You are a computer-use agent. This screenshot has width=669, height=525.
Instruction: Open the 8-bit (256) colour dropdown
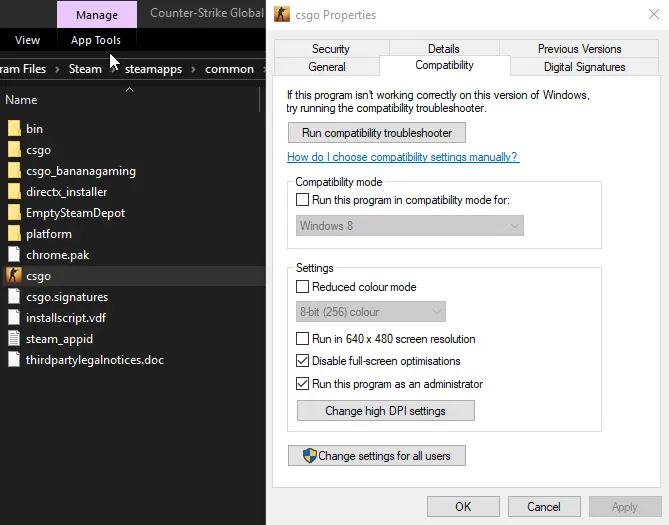click(371, 312)
